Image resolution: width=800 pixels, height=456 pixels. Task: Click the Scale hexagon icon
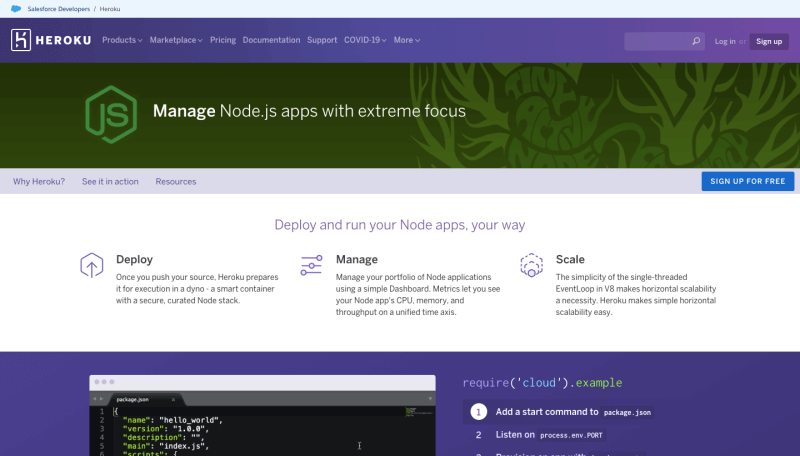click(531, 265)
